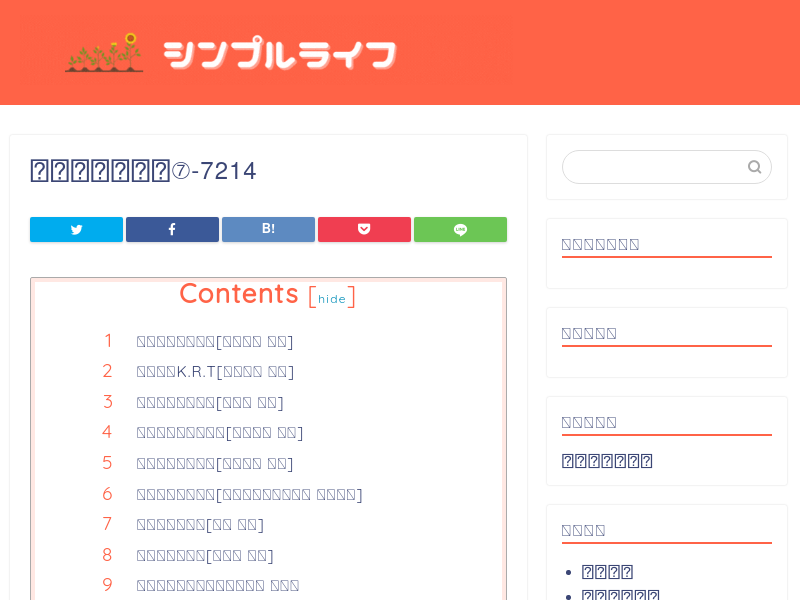Image resolution: width=800 pixels, height=600 pixels.
Task: Jump to Contents item 1
Action: [214, 342]
